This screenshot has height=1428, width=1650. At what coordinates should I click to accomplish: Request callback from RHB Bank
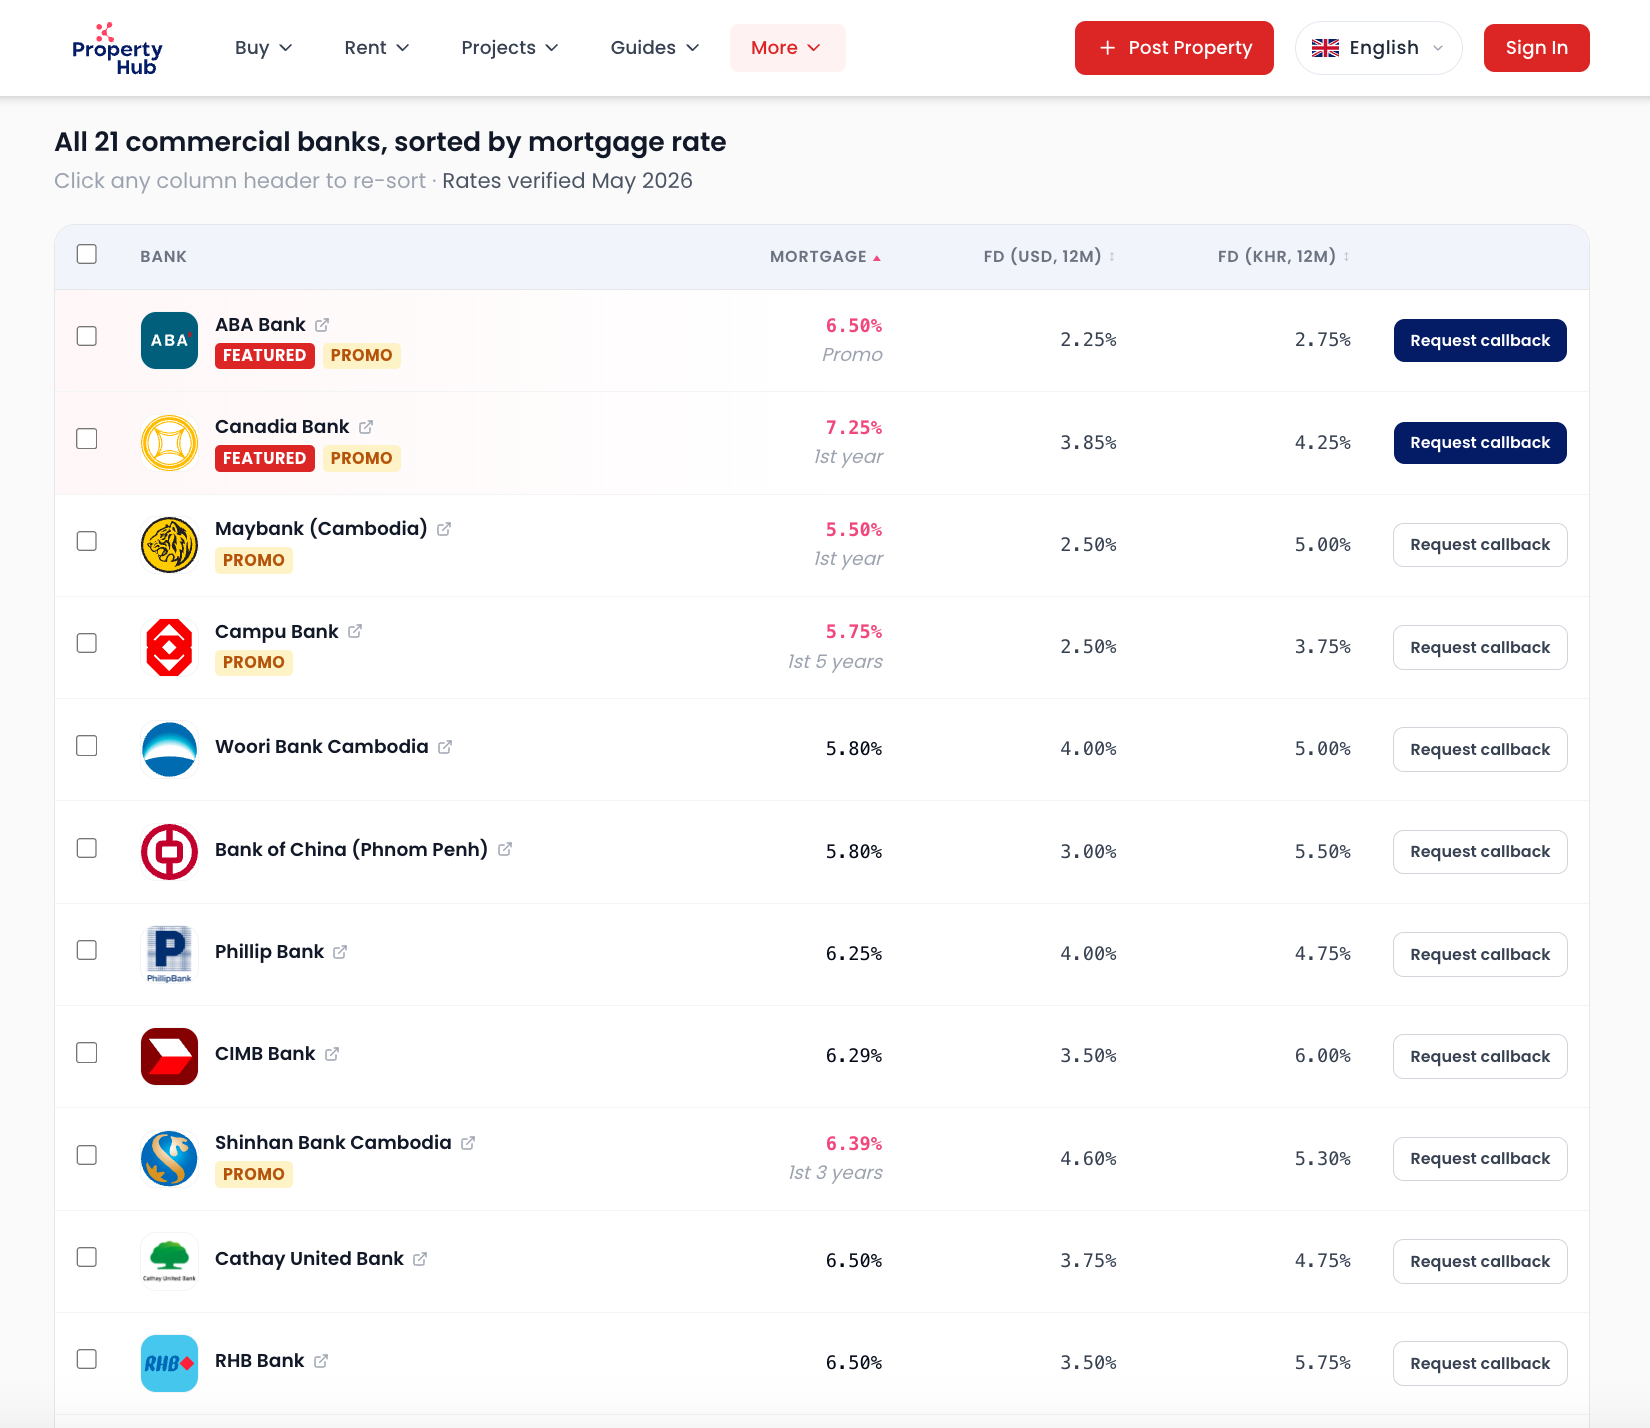(x=1480, y=1363)
